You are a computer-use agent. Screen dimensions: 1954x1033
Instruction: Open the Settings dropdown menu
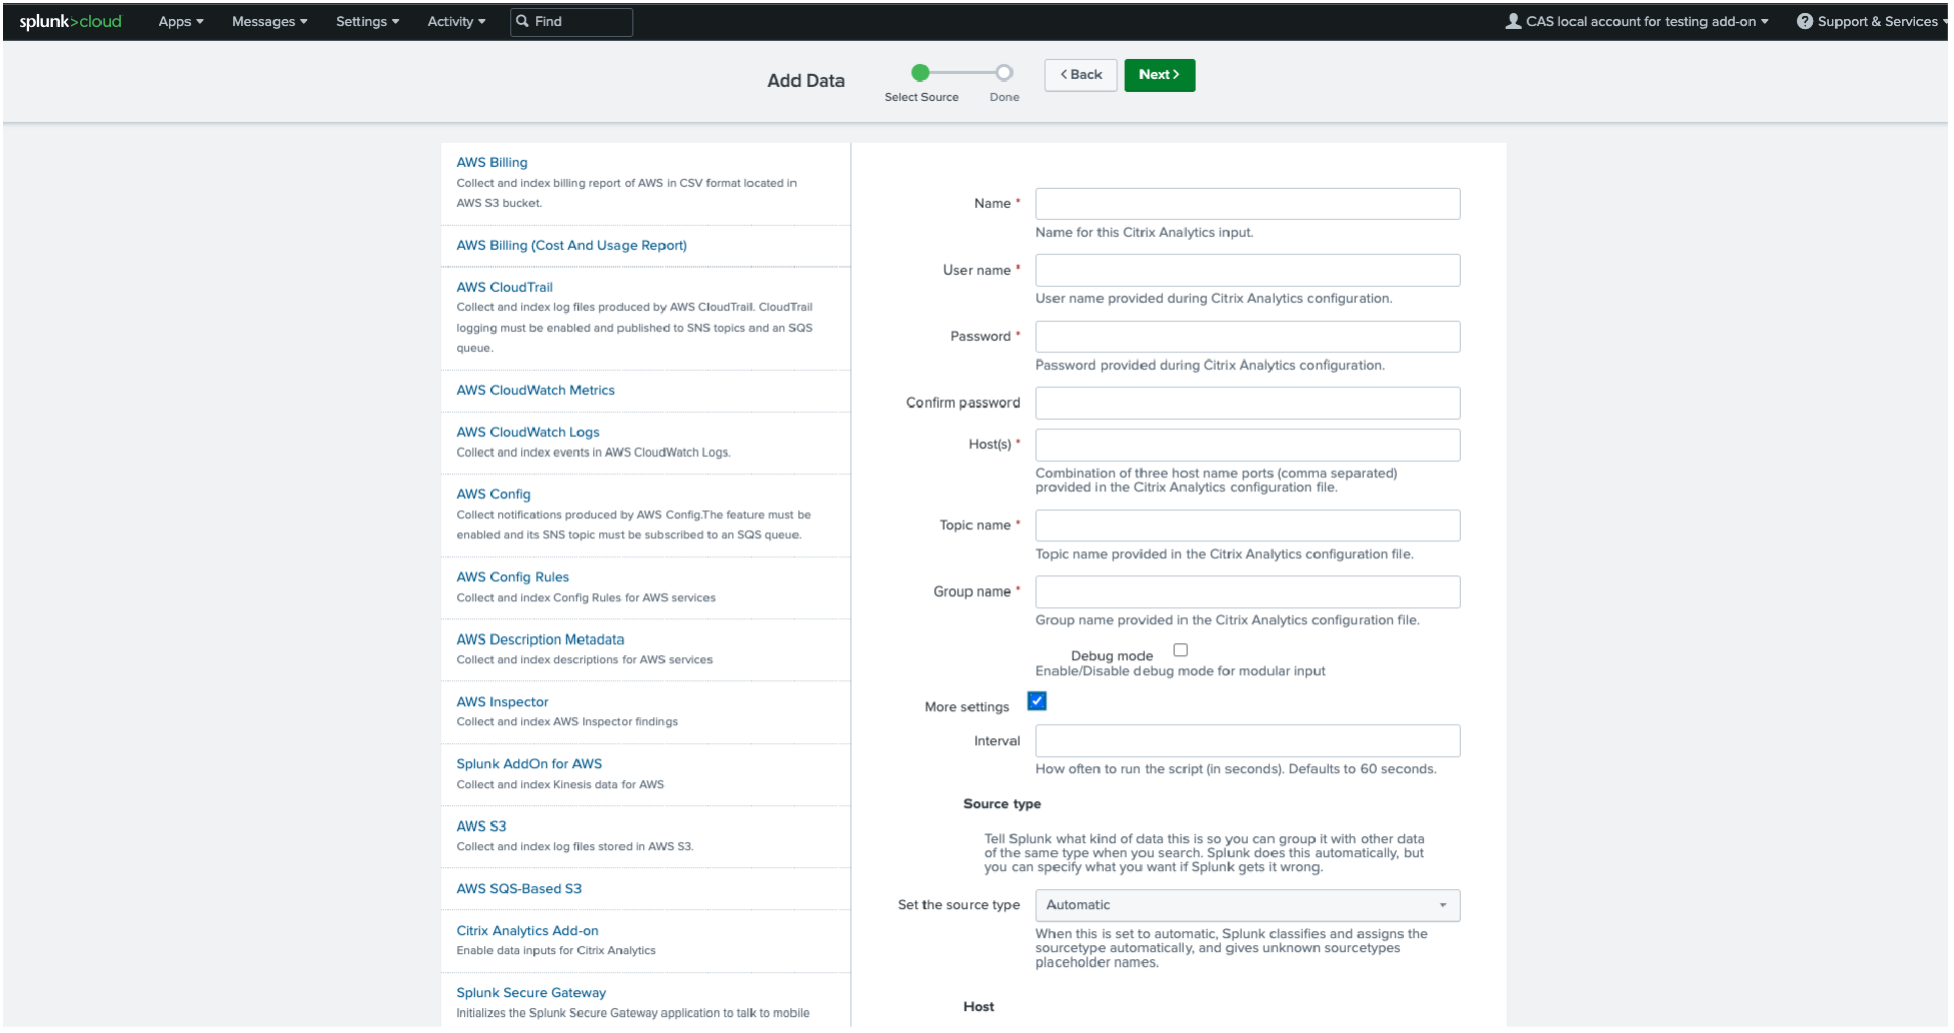pos(367,21)
